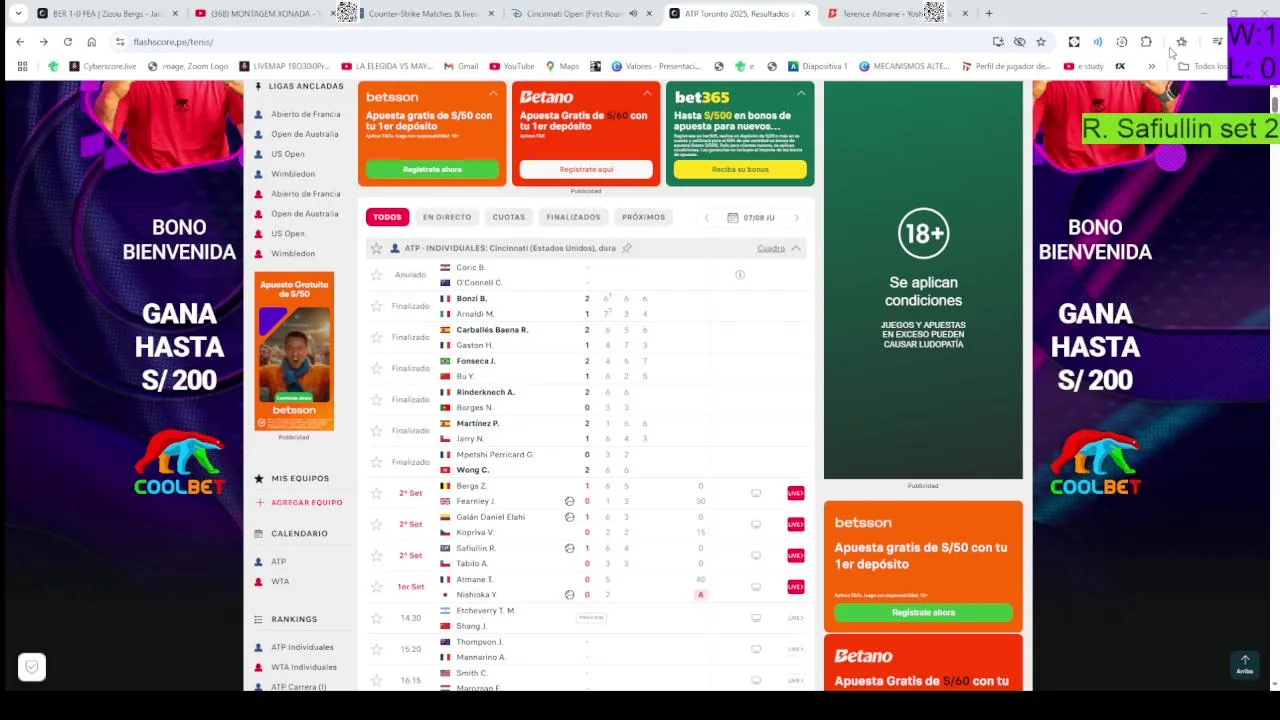Collapse the betsson ad banner arrow
Image resolution: width=1280 pixels, height=720 pixels.
click(493, 93)
